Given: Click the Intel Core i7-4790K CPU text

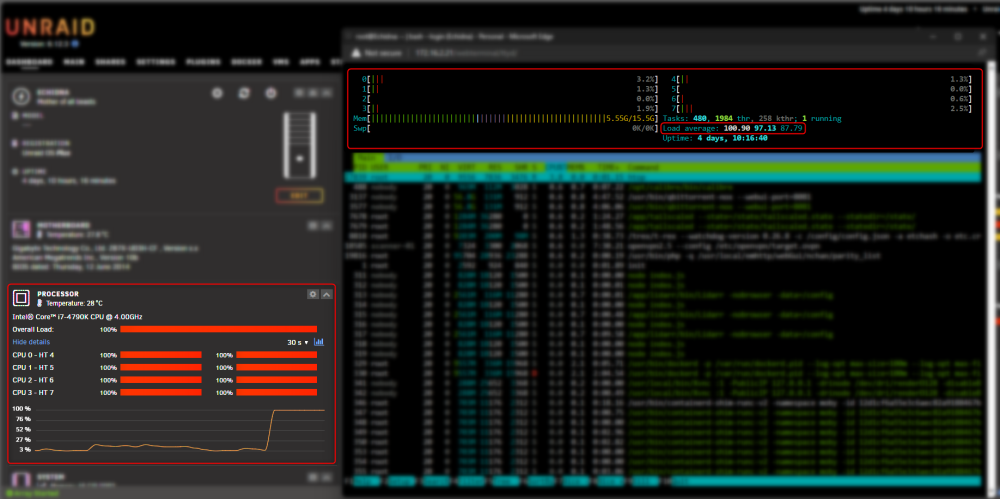Looking at the screenshot, I should point(77,317).
